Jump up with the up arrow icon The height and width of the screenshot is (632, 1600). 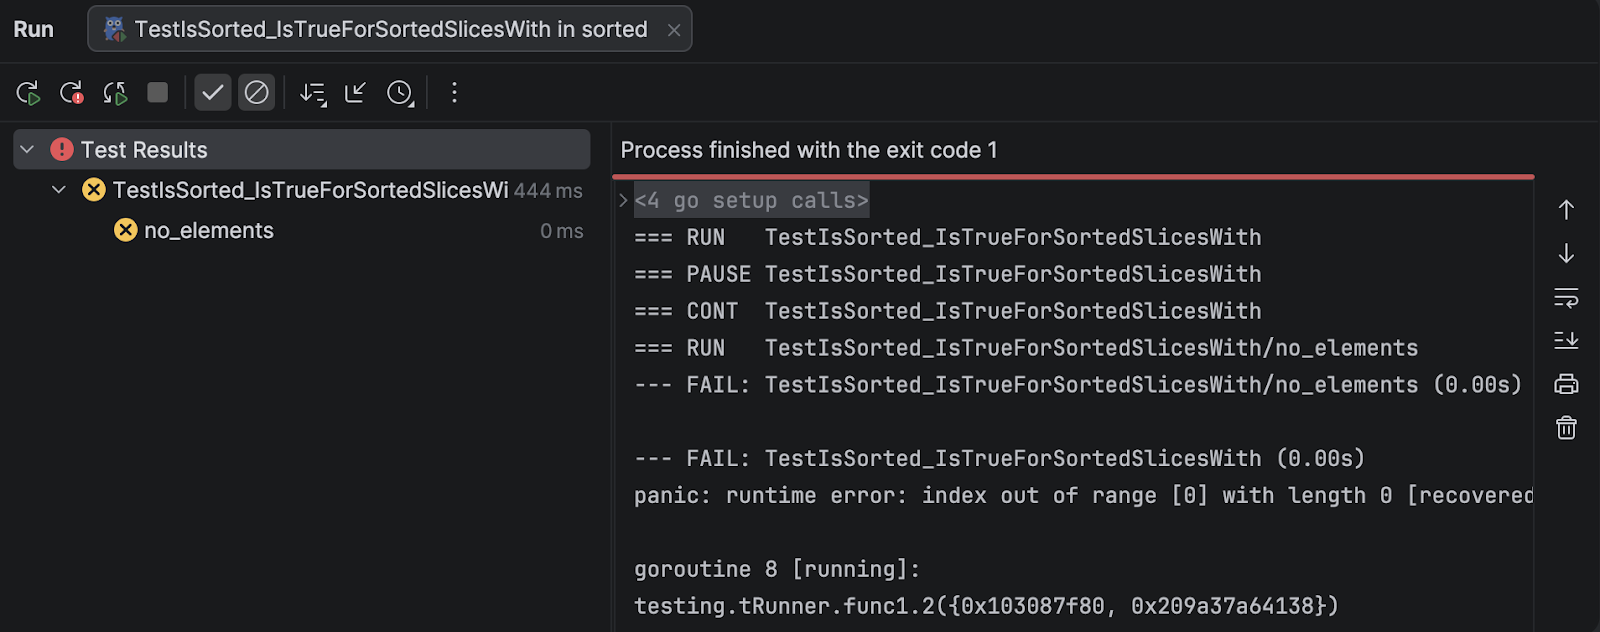pos(1566,210)
